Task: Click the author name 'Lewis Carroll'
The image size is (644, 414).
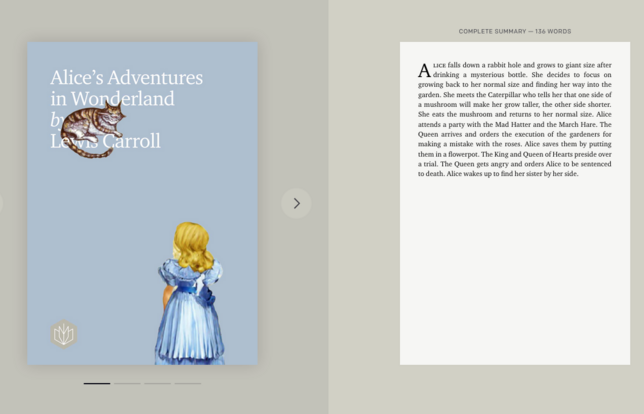Action: (x=106, y=141)
